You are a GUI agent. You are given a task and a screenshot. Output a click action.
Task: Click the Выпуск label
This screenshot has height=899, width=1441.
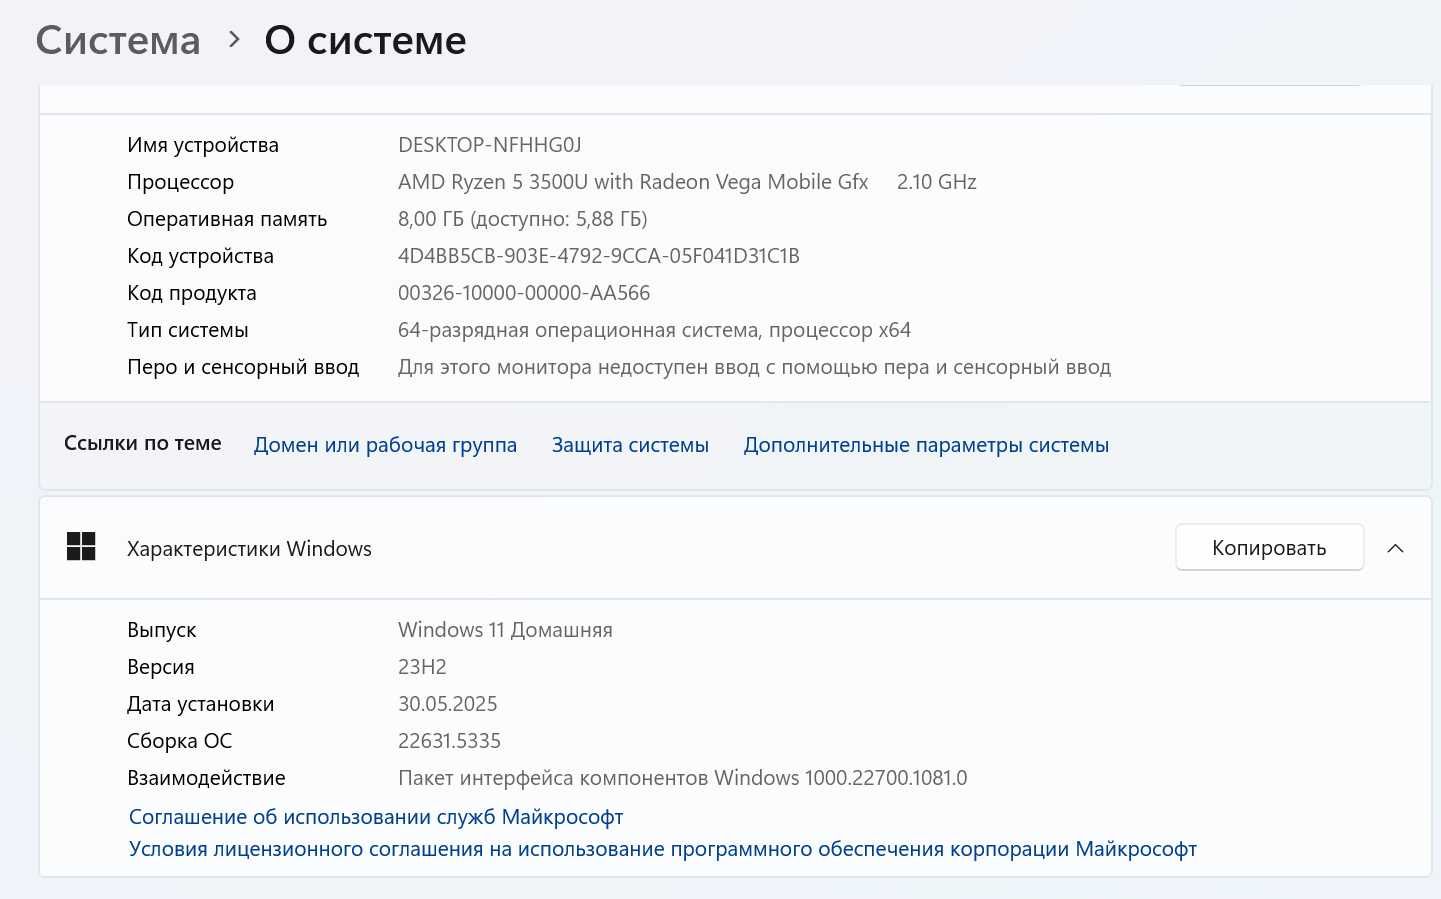coord(162,630)
